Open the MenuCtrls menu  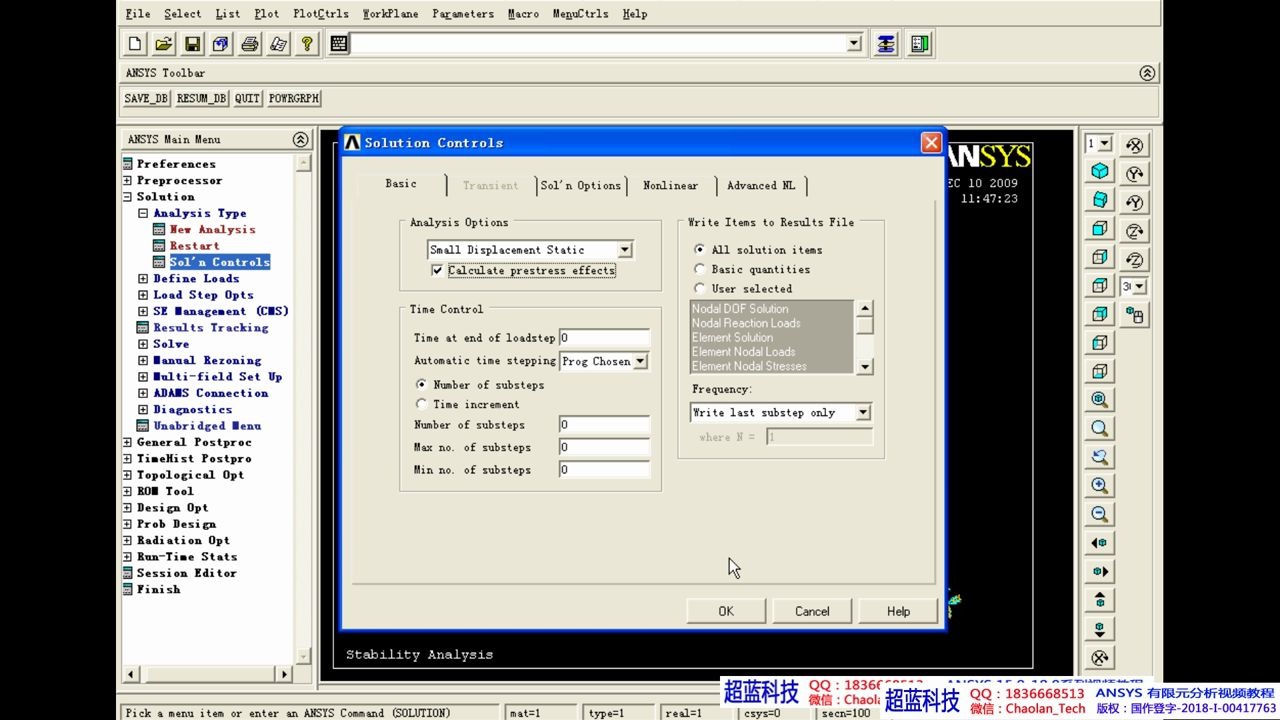point(580,14)
